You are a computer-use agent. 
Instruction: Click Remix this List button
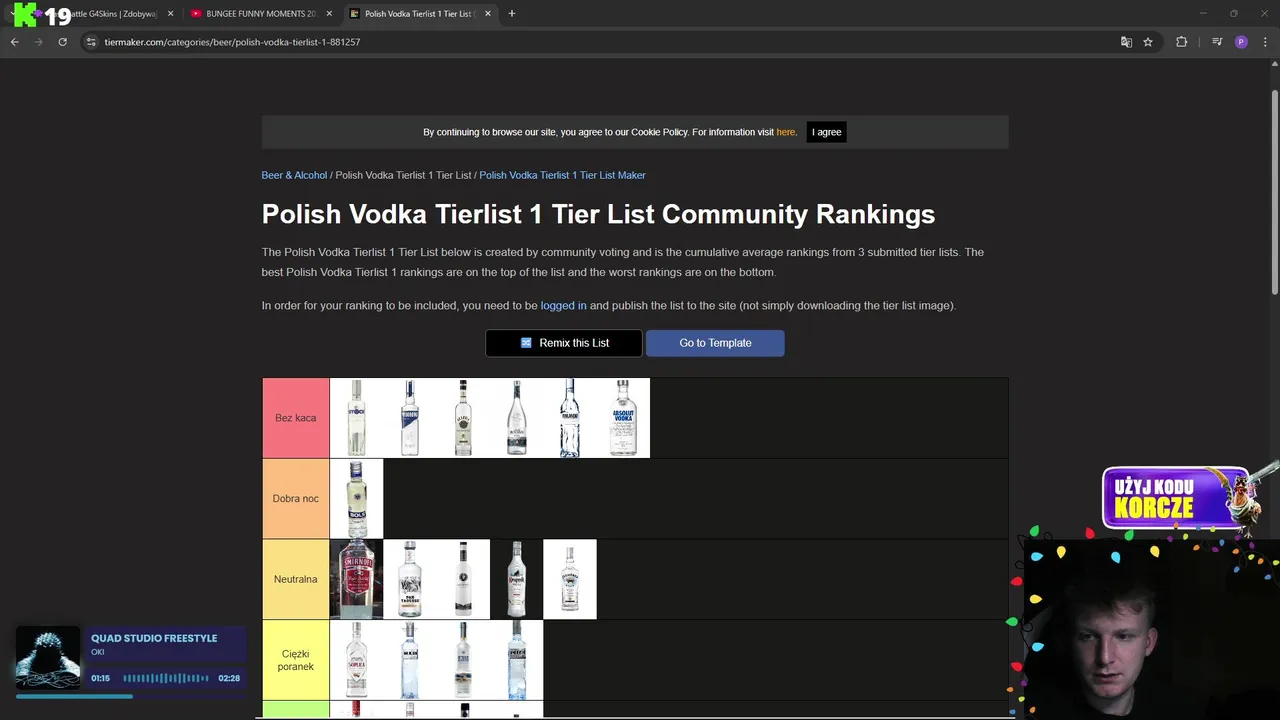point(564,343)
